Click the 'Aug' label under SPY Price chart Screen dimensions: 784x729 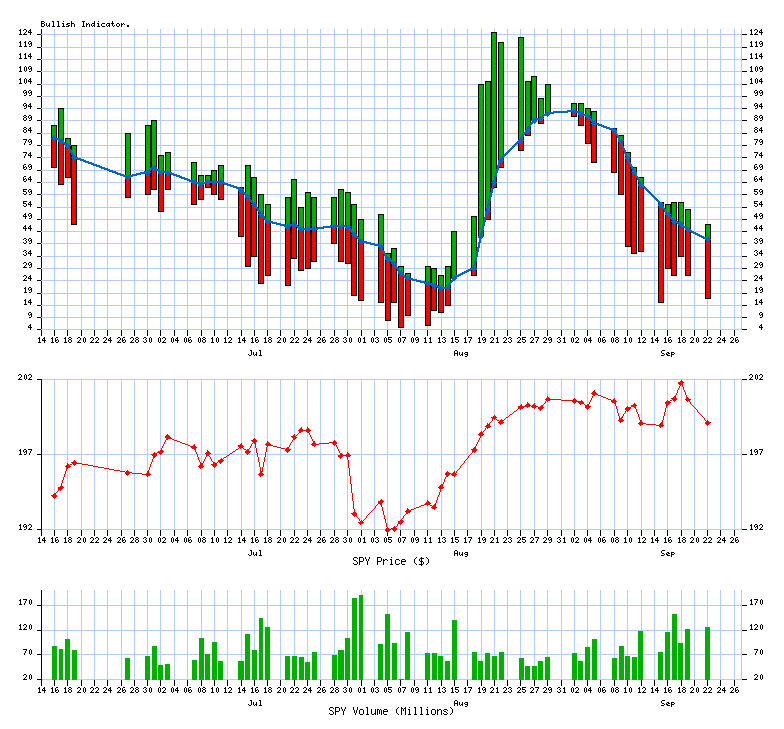461,552
